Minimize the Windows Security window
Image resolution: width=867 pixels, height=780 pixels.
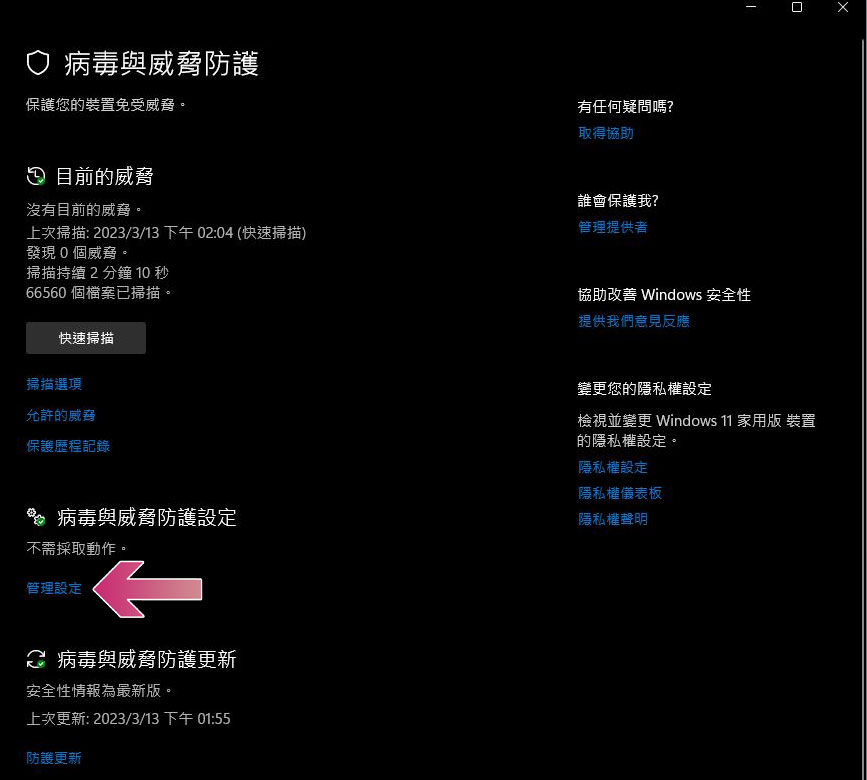click(751, 7)
